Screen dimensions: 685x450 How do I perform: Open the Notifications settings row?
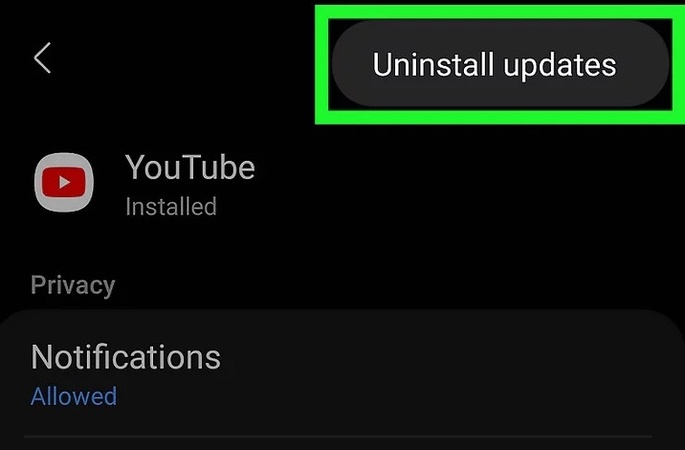pyautogui.click(x=342, y=376)
